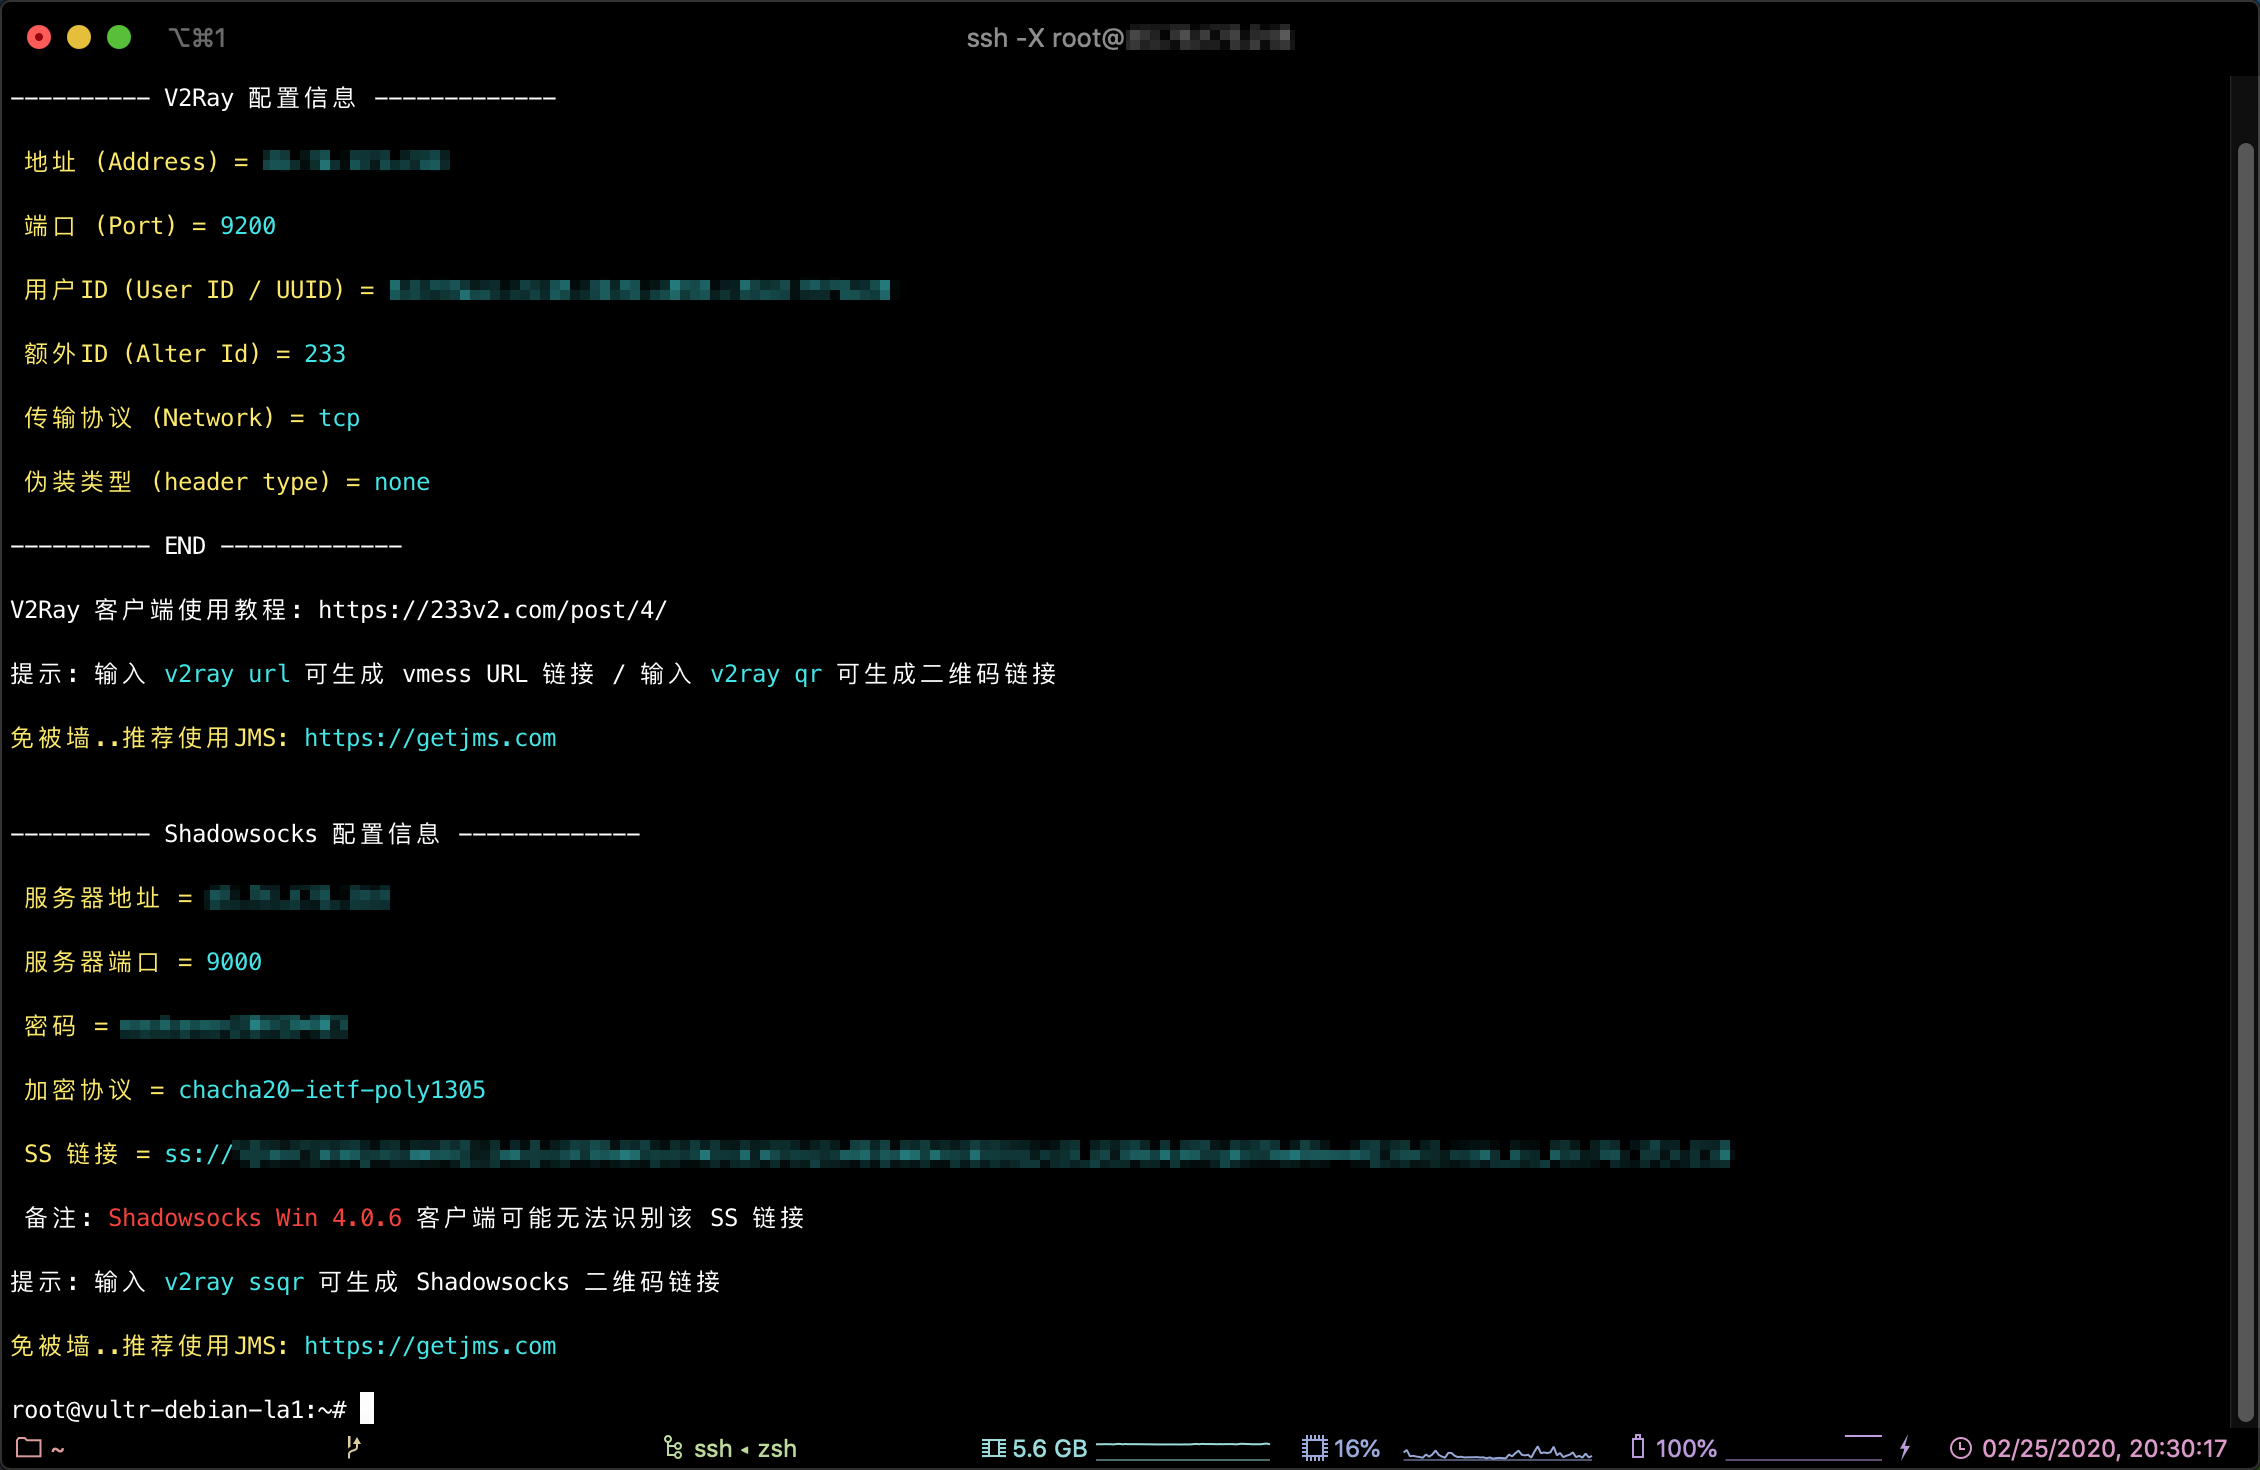Image resolution: width=2260 pixels, height=1470 pixels.
Task: Click the Alter Id value 233
Action: [325, 354]
